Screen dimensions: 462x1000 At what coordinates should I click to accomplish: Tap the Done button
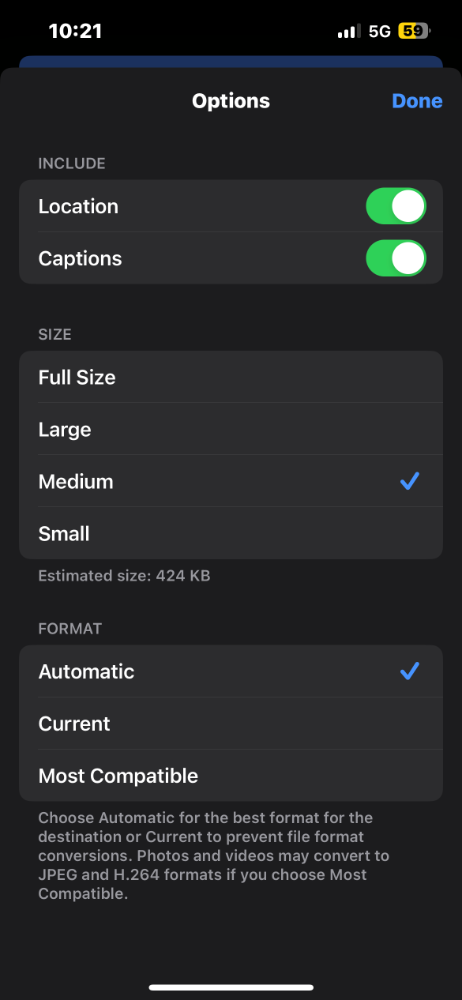(417, 101)
